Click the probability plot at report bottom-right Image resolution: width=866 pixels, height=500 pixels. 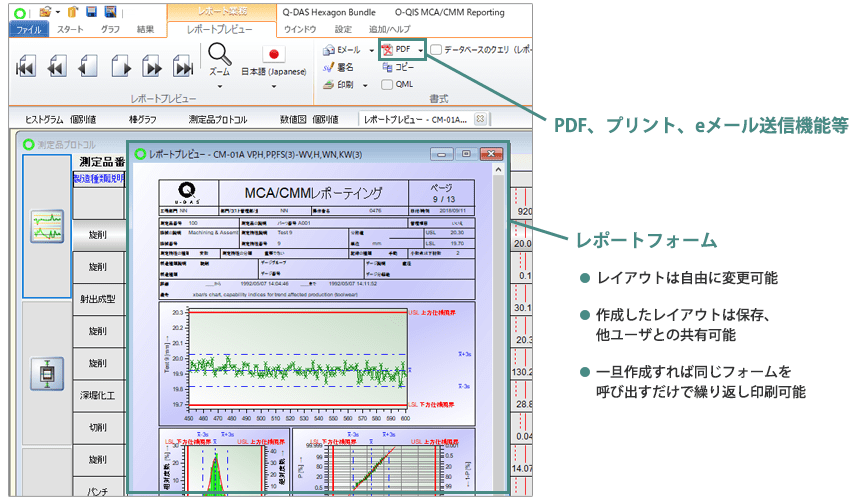tap(384, 460)
